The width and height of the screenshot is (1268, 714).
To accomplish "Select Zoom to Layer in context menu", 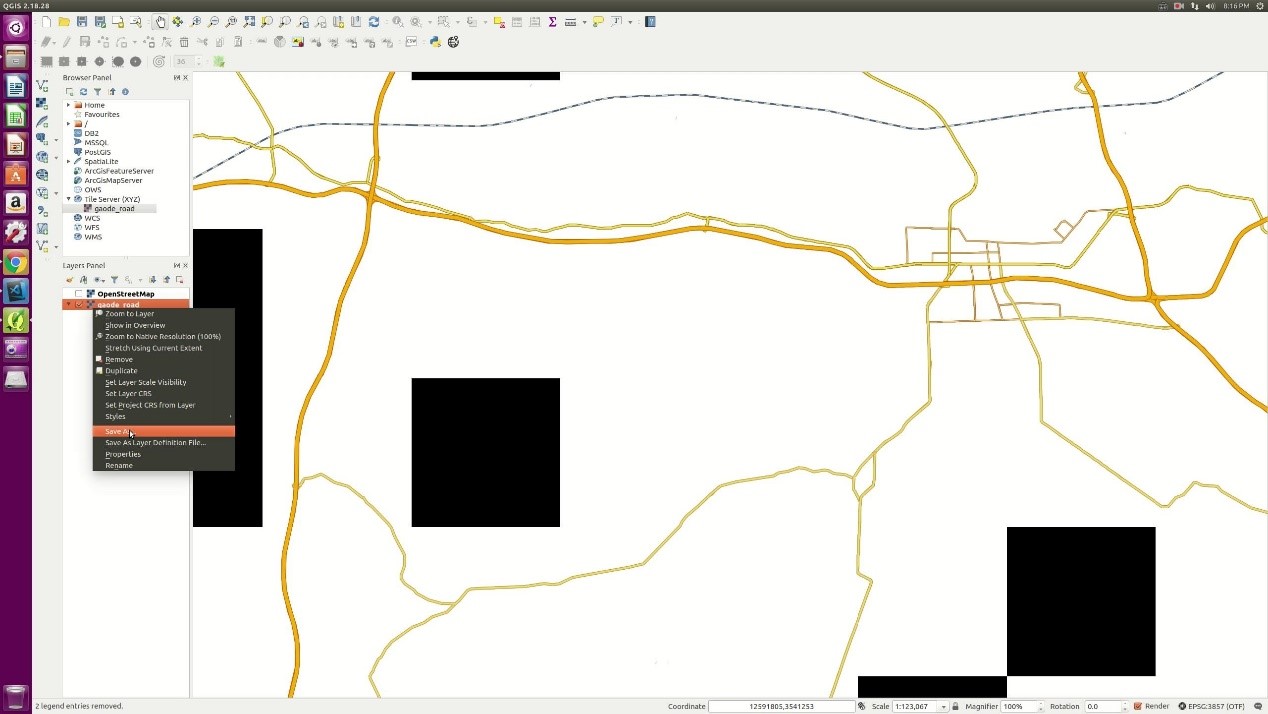I will tap(129, 314).
